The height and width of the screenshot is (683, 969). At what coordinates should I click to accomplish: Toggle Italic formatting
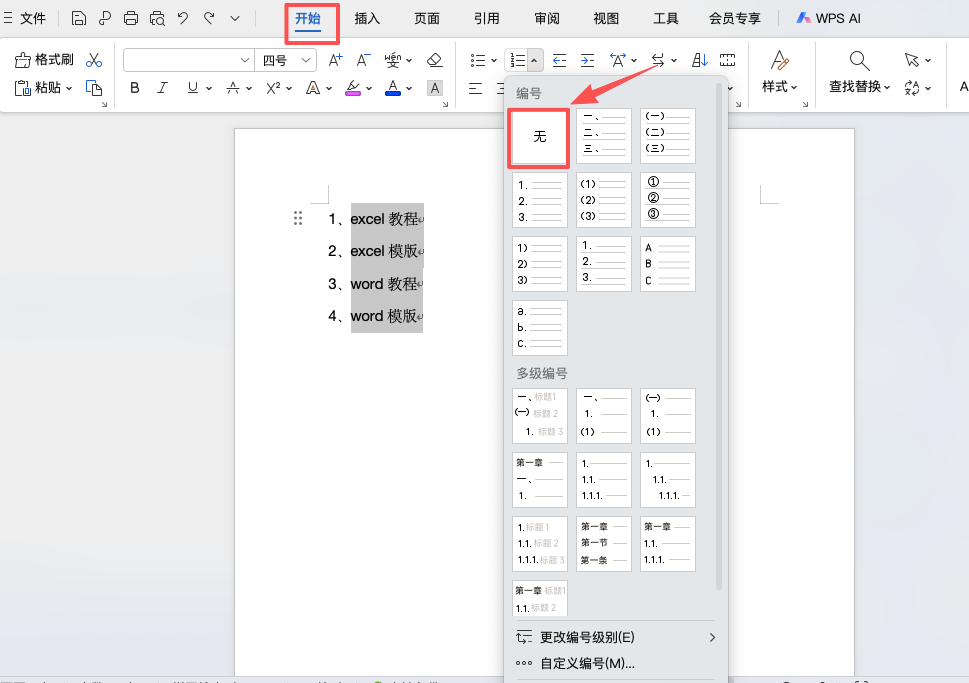click(162, 88)
